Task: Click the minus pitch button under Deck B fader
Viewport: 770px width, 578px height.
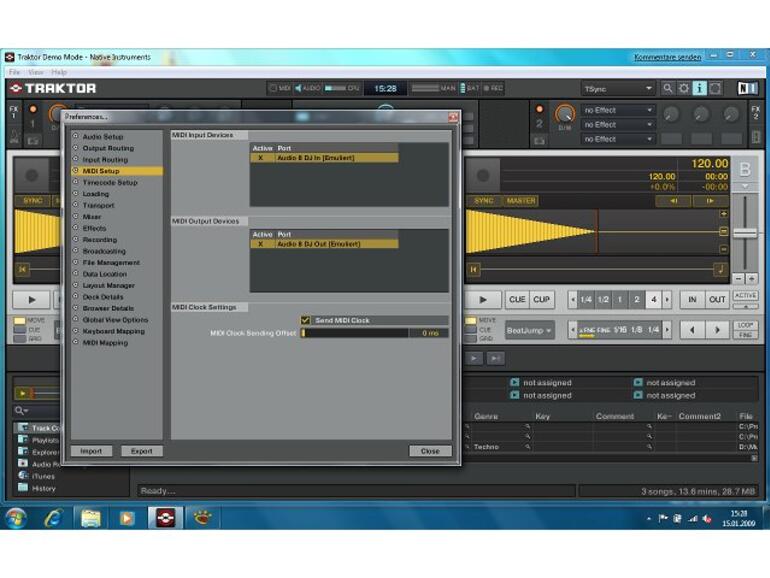Action: click(x=738, y=278)
